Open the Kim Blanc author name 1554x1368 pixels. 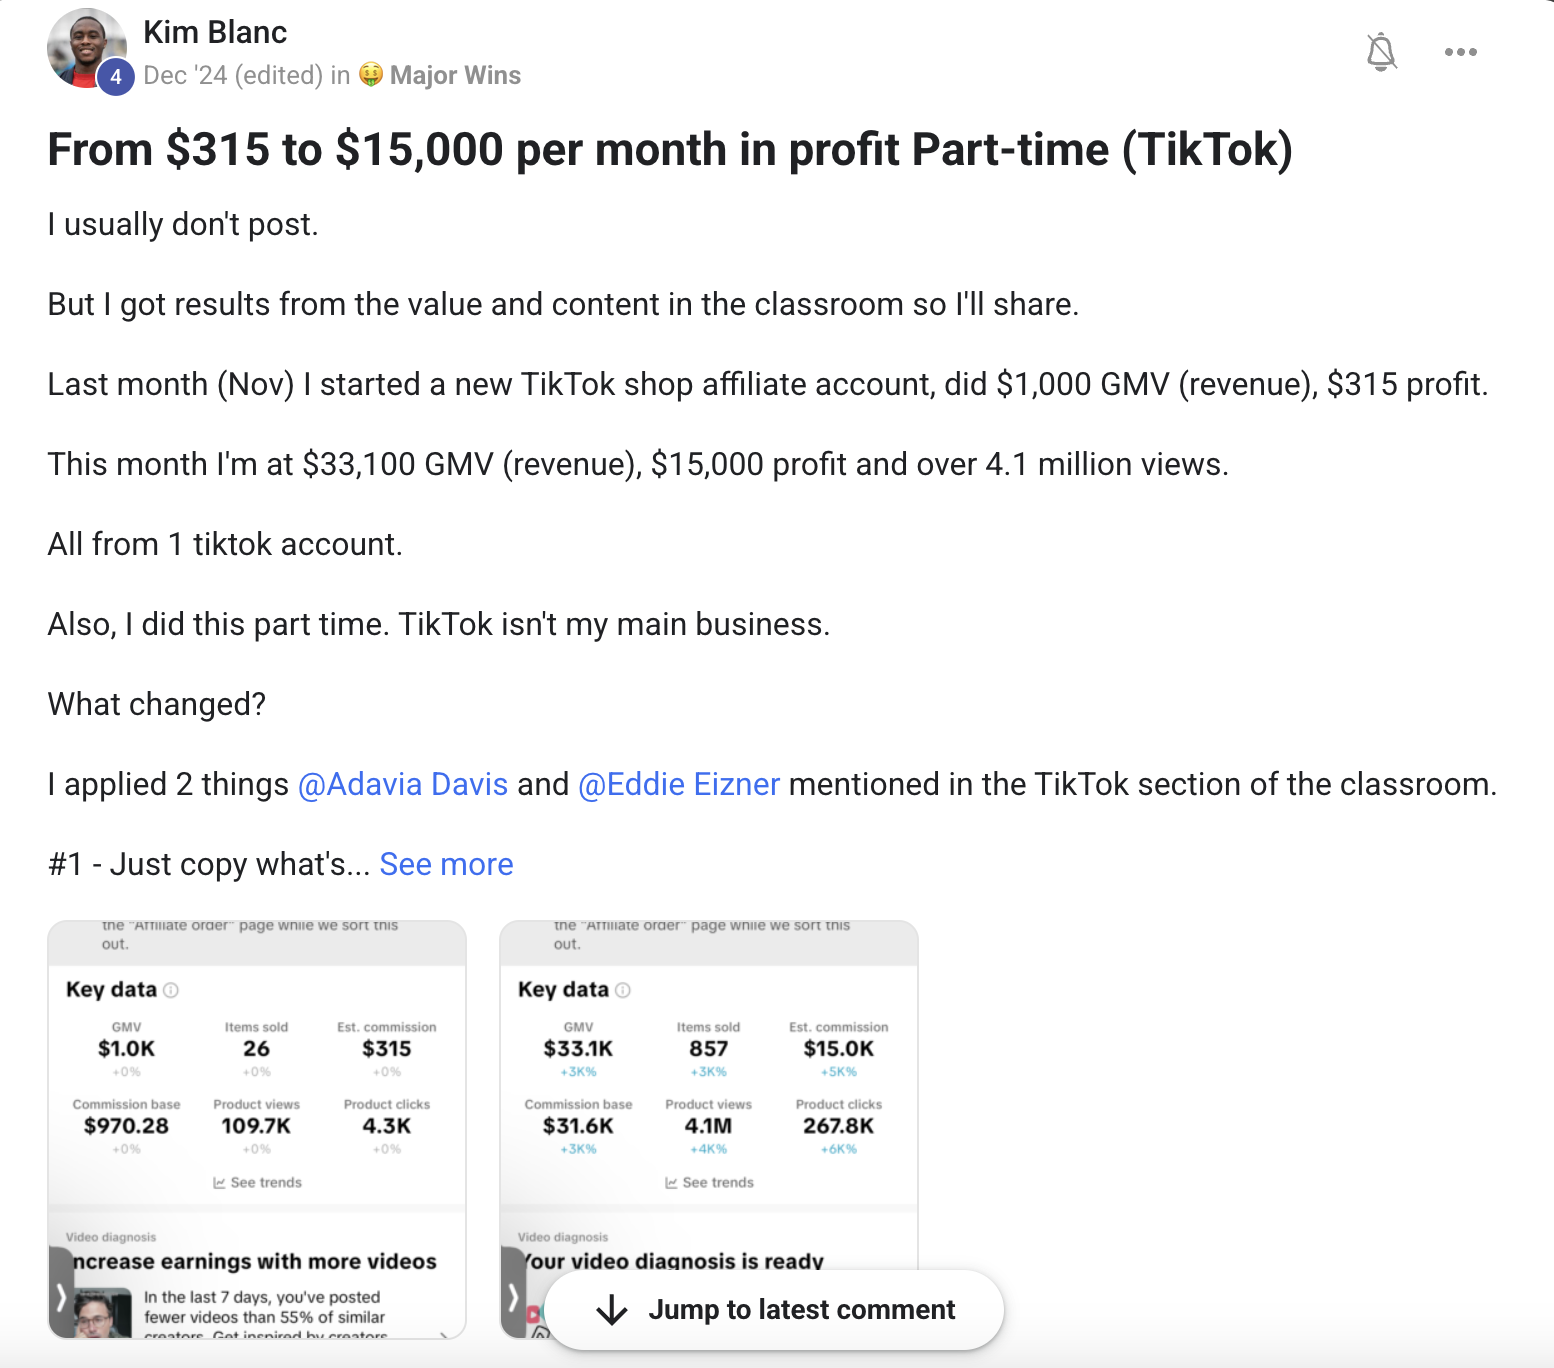tap(215, 32)
